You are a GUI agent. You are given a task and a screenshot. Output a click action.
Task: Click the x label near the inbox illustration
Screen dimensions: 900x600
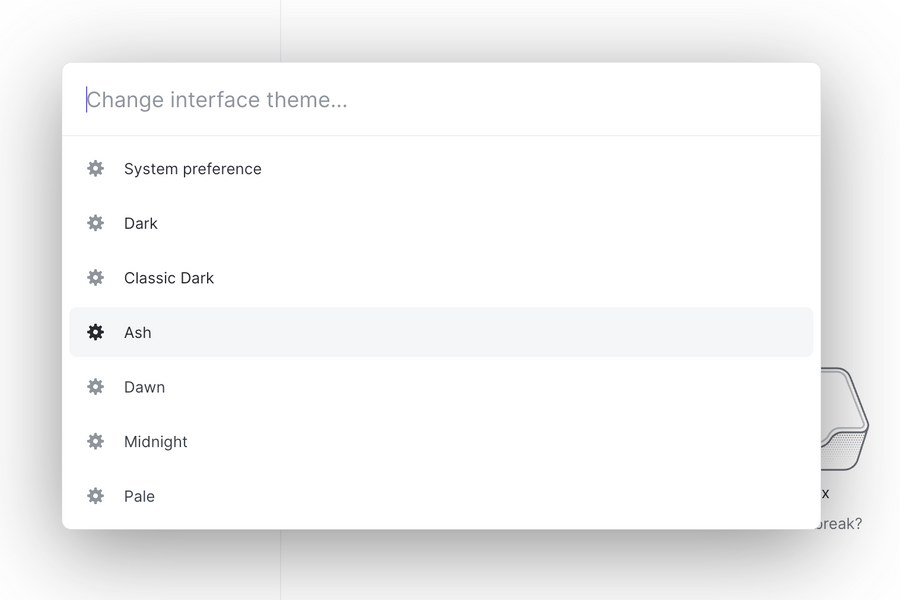click(824, 492)
